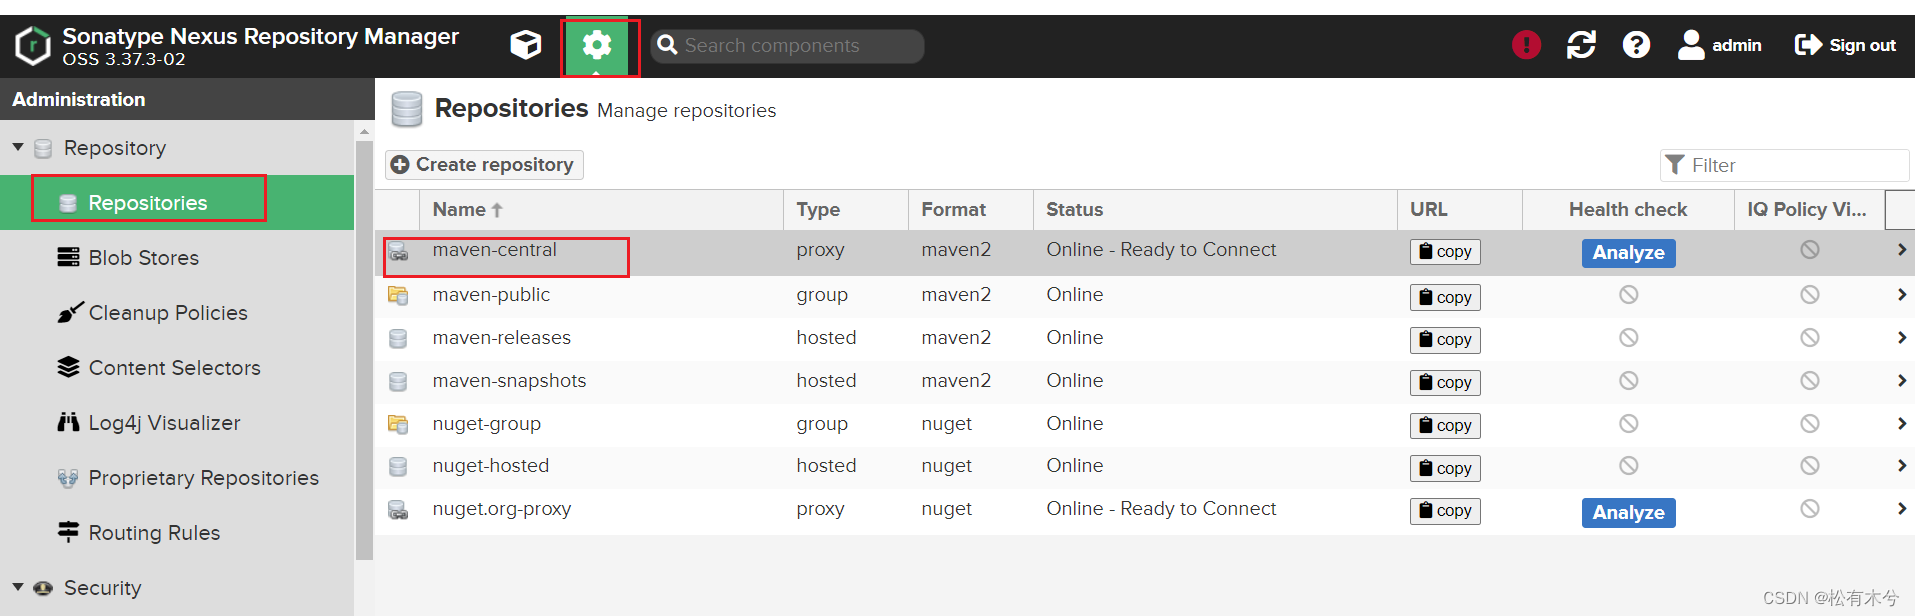Click the Refresh icon in header

[1581, 45]
